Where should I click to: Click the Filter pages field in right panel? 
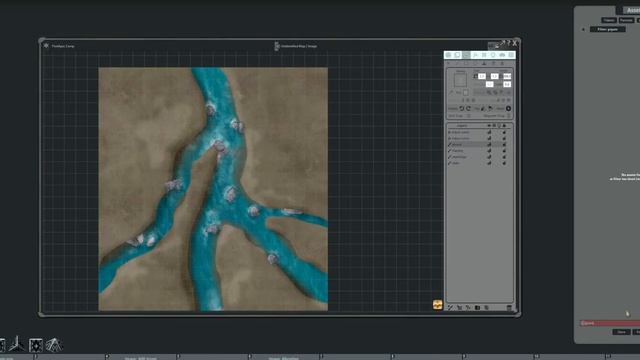608,29
